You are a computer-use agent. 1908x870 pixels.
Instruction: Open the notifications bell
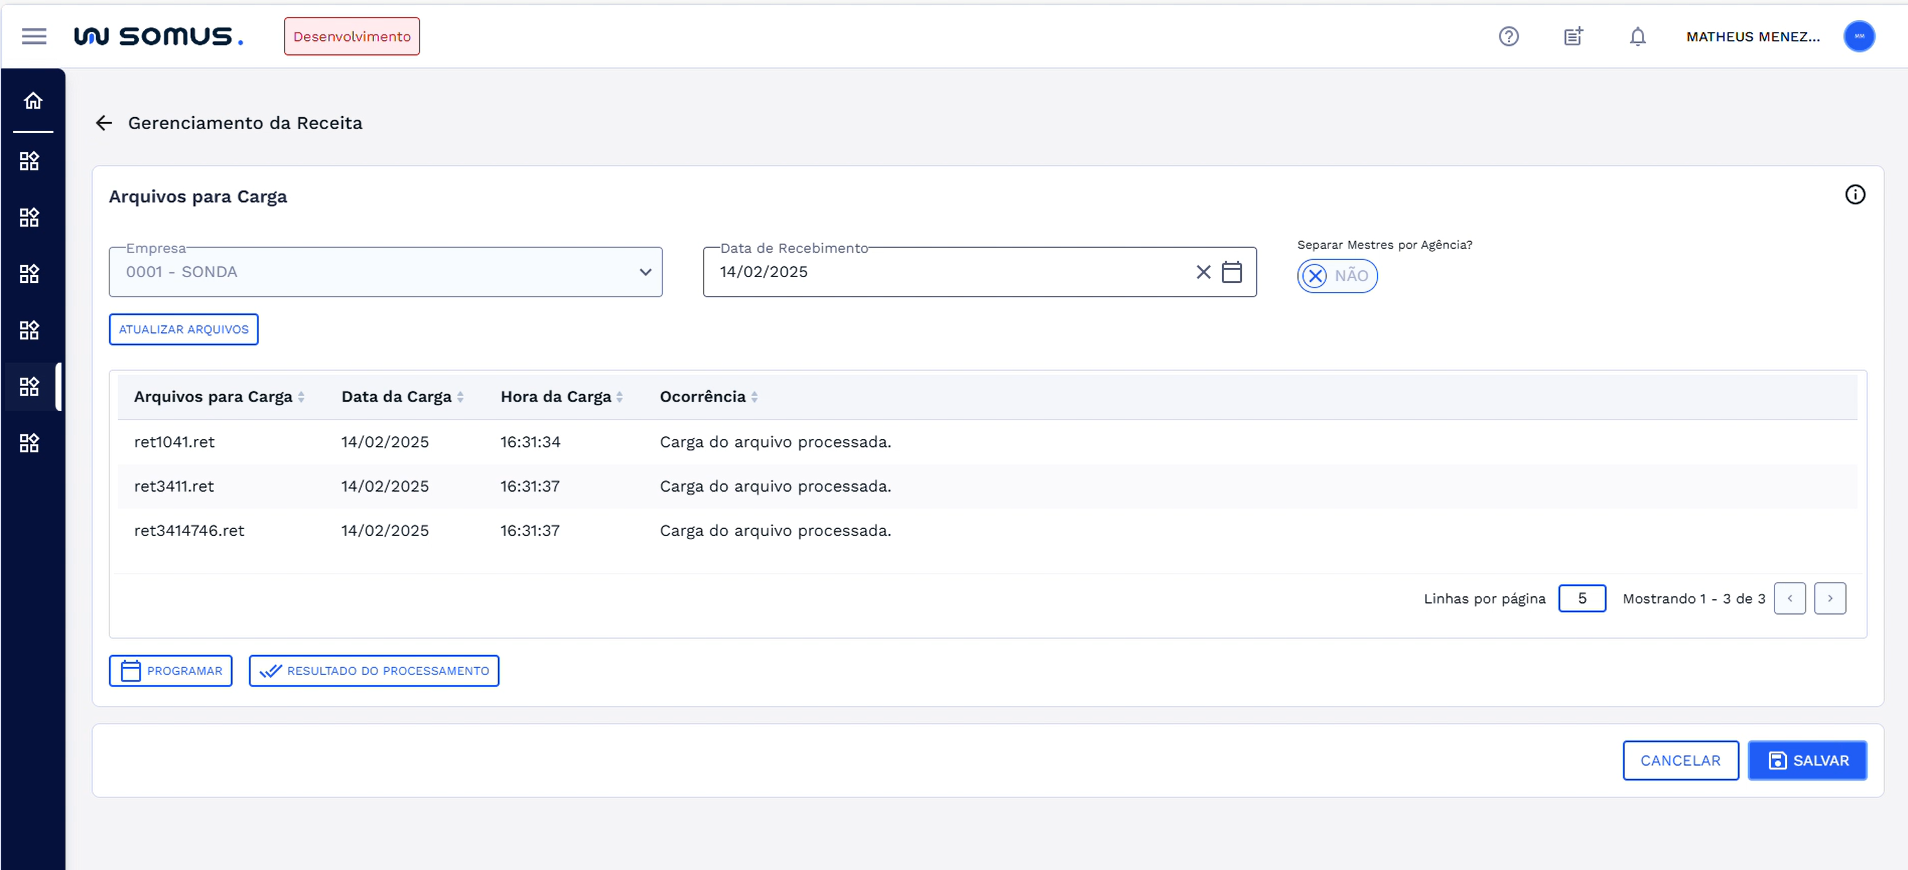1637,37
